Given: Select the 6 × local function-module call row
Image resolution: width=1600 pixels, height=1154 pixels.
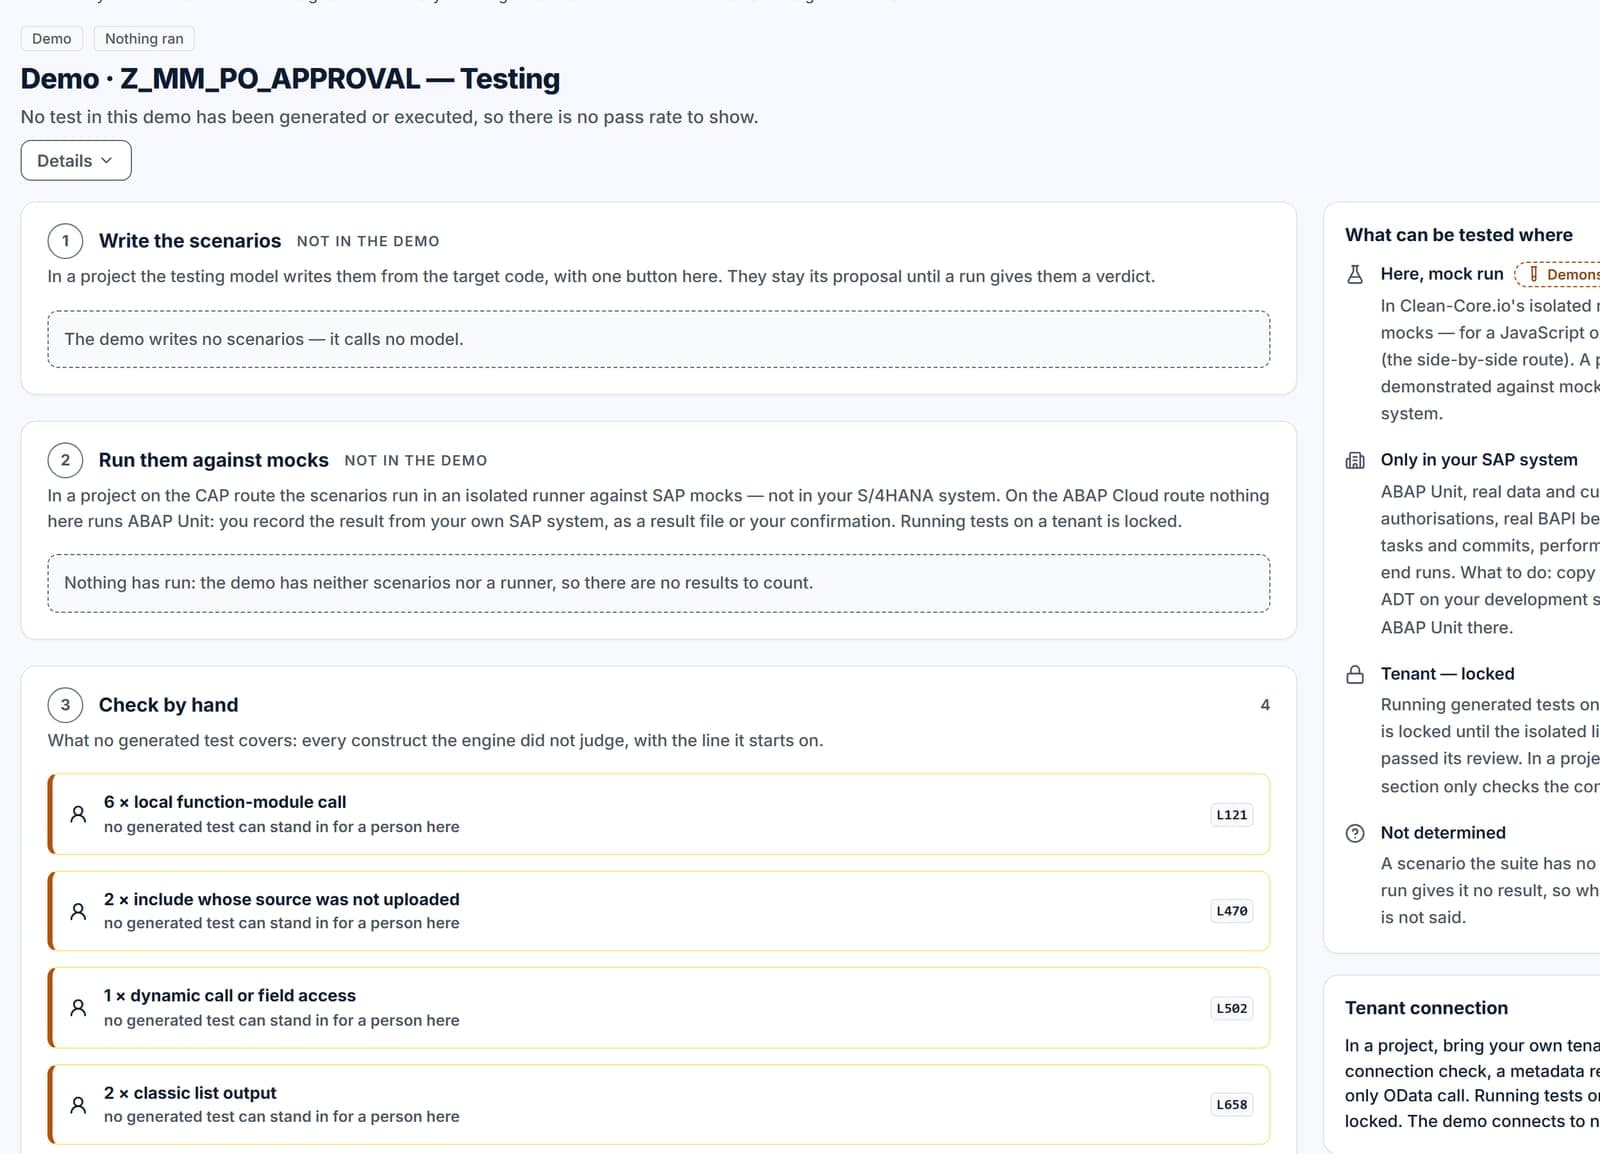Looking at the screenshot, I should click(x=659, y=814).
